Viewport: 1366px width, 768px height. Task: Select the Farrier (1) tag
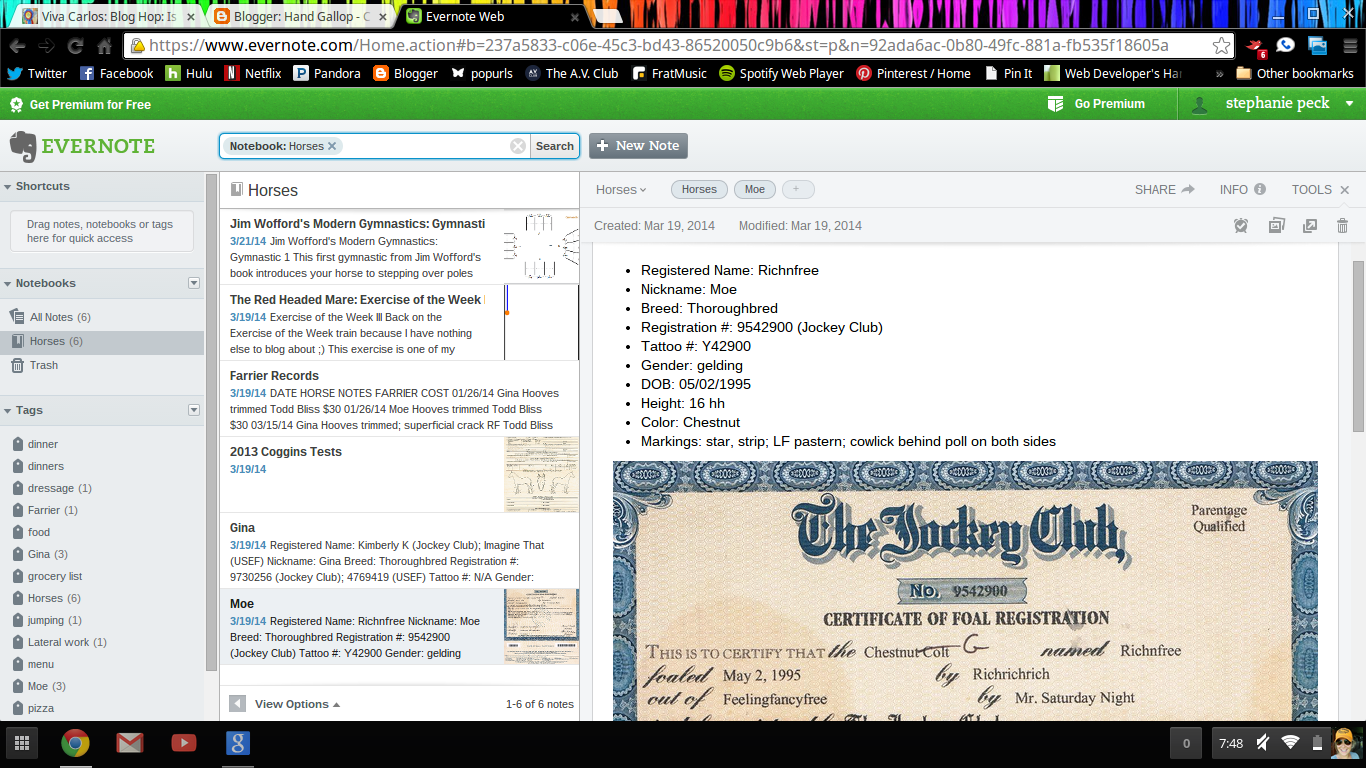(52, 510)
